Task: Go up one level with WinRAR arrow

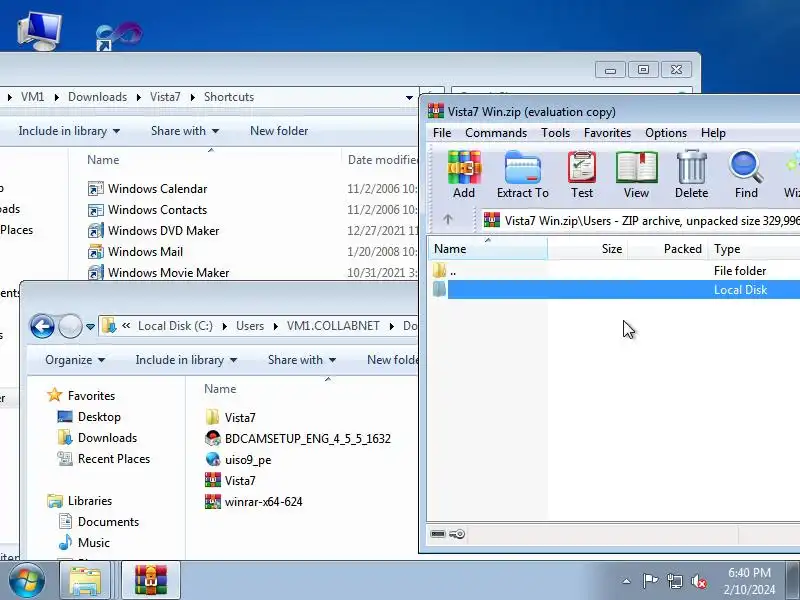Action: tap(447, 219)
